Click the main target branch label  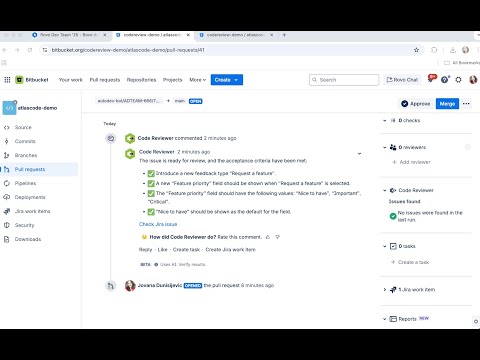click(x=180, y=101)
